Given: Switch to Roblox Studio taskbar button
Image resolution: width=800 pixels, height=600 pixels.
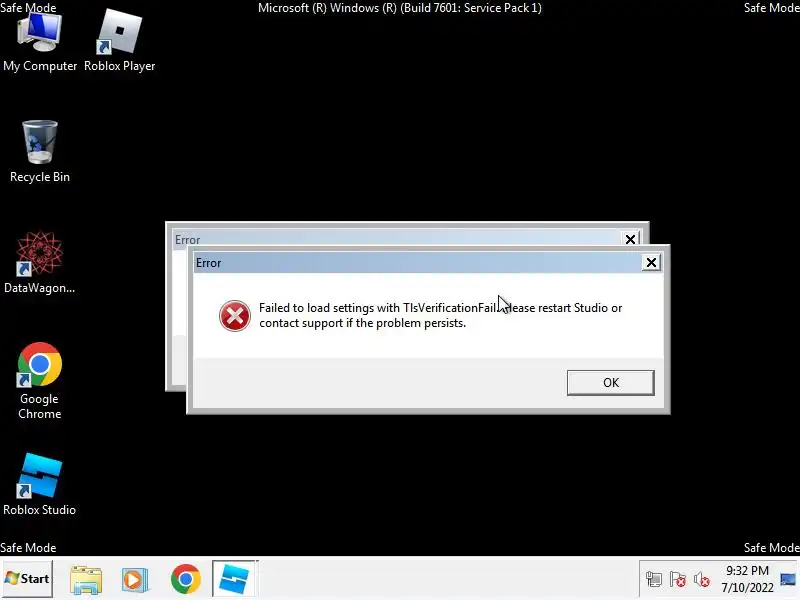Looking at the screenshot, I should click(x=234, y=579).
